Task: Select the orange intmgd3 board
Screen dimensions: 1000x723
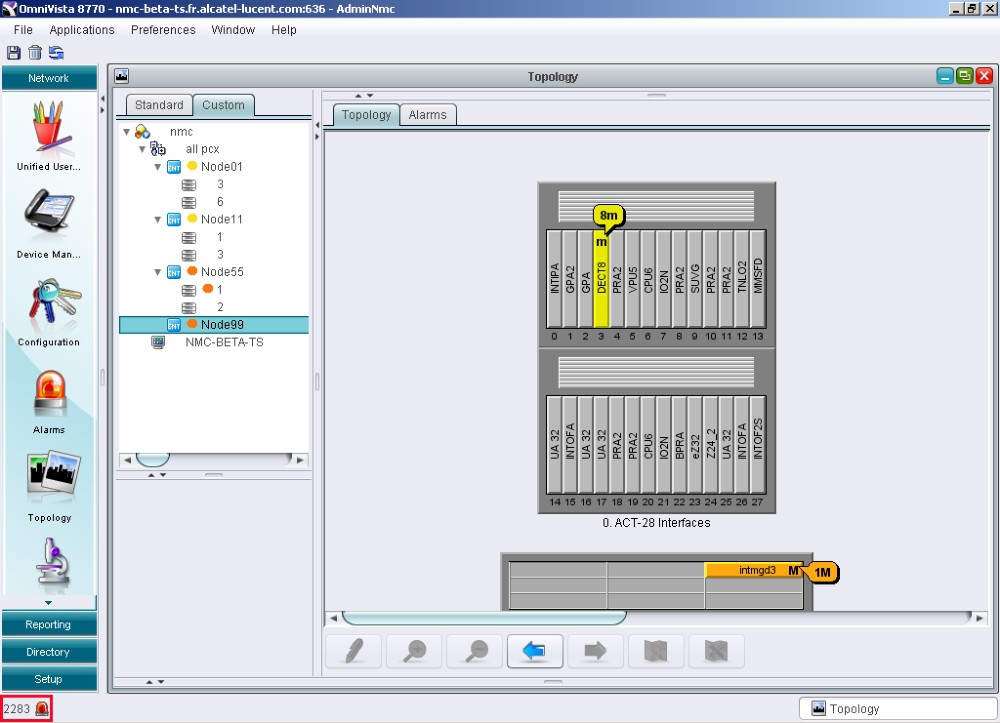Action: coord(754,571)
